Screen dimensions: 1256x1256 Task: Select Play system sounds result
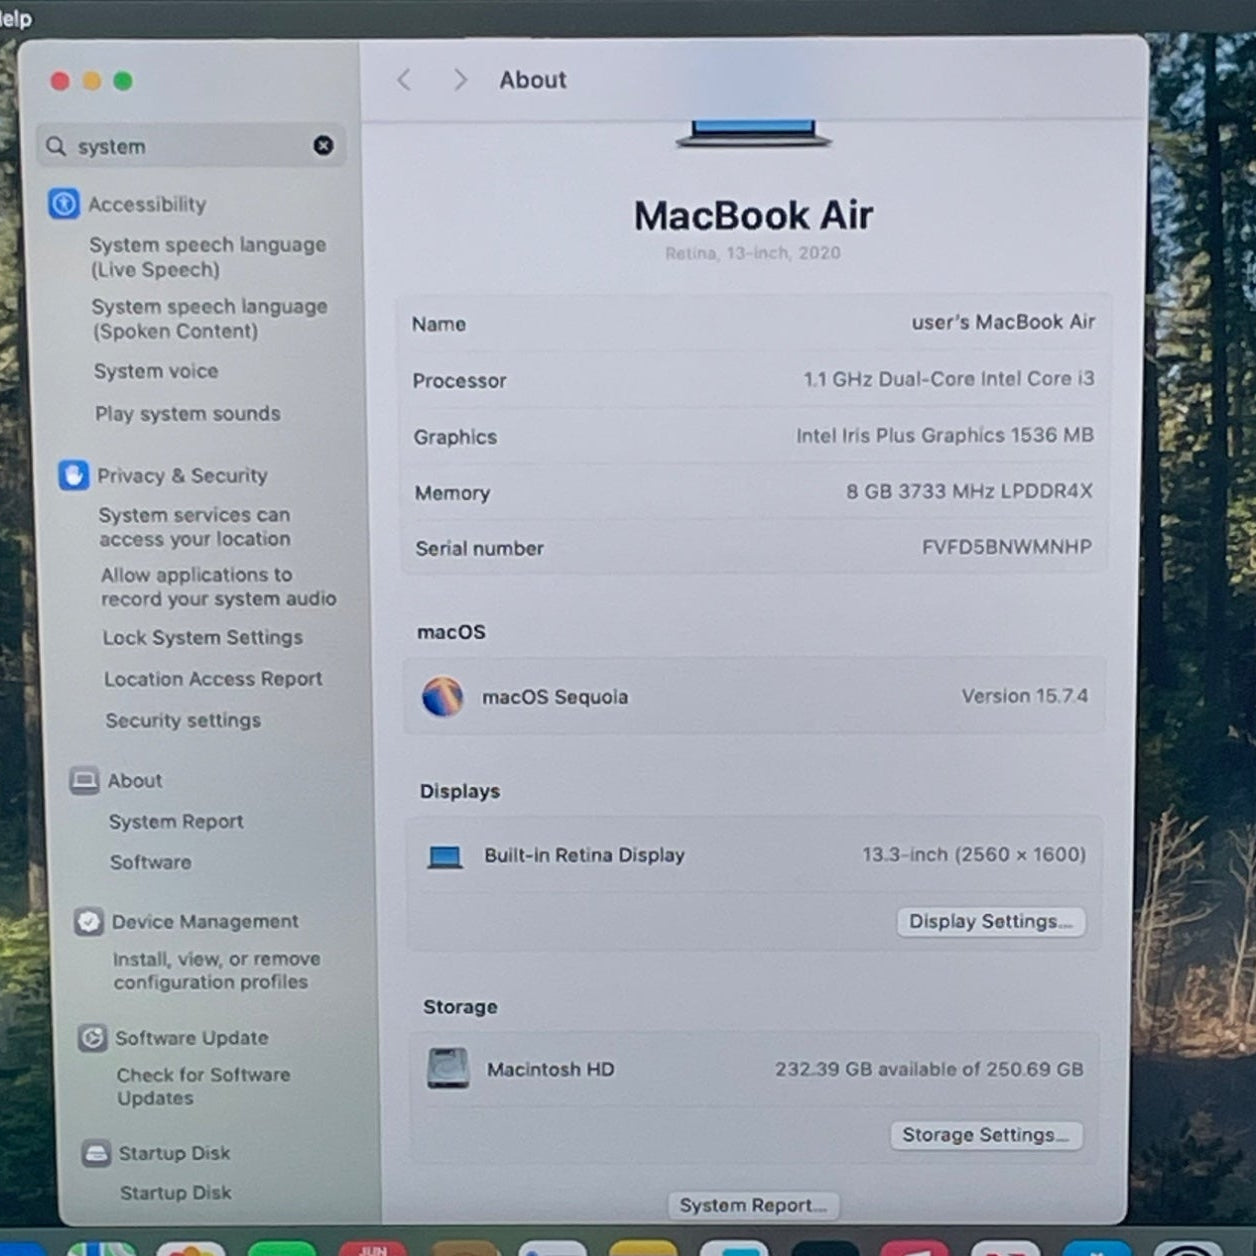188,413
